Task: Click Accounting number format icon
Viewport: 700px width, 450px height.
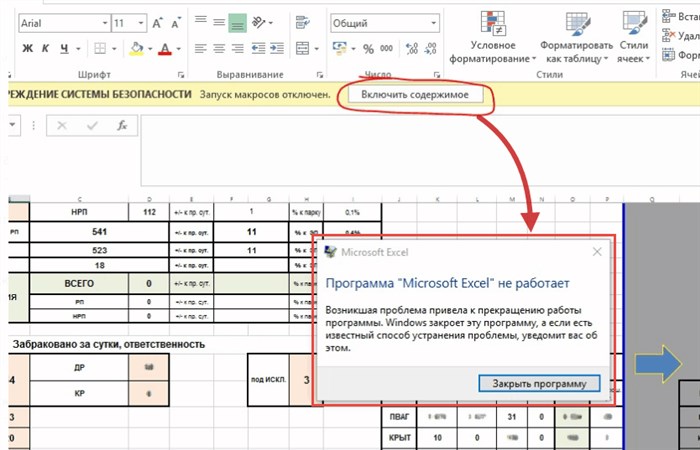Action: click(340, 48)
